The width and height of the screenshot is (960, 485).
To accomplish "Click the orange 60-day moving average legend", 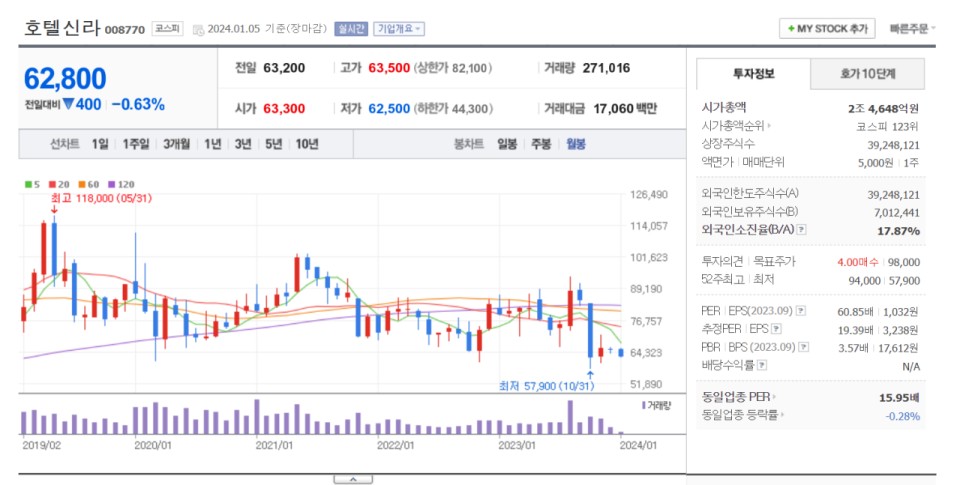I will pyautogui.click(x=89, y=184).
